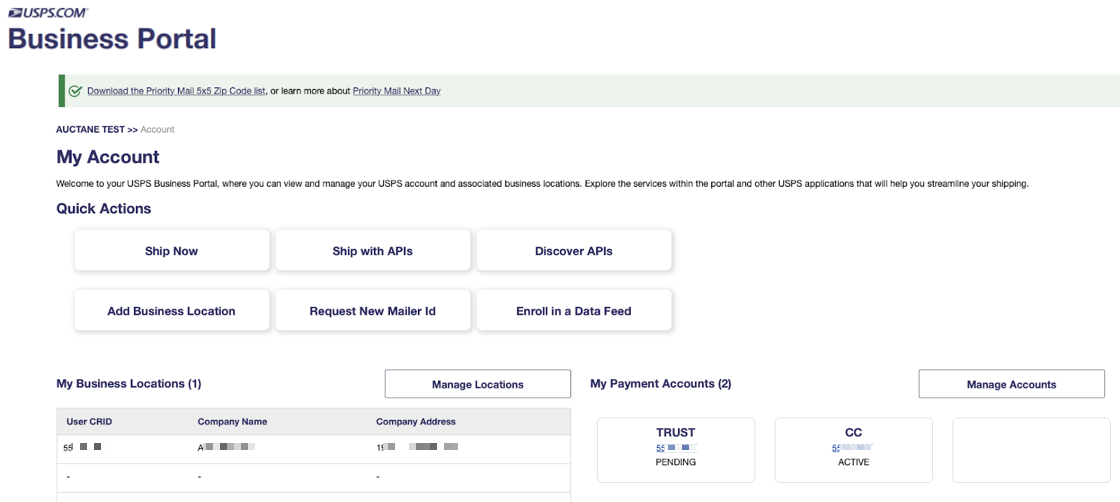Viewport: 1120px width, 502px height.
Task: Click the CC account number link
Action: [854, 448]
